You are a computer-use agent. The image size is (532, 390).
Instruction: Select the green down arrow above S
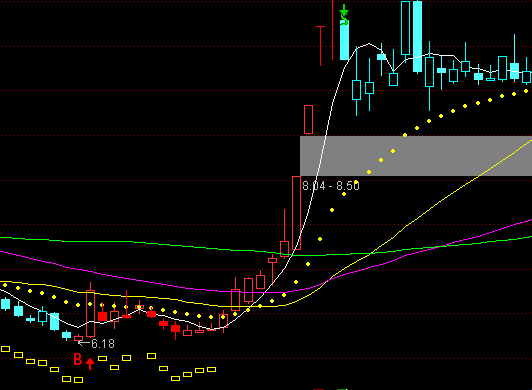[344, 9]
